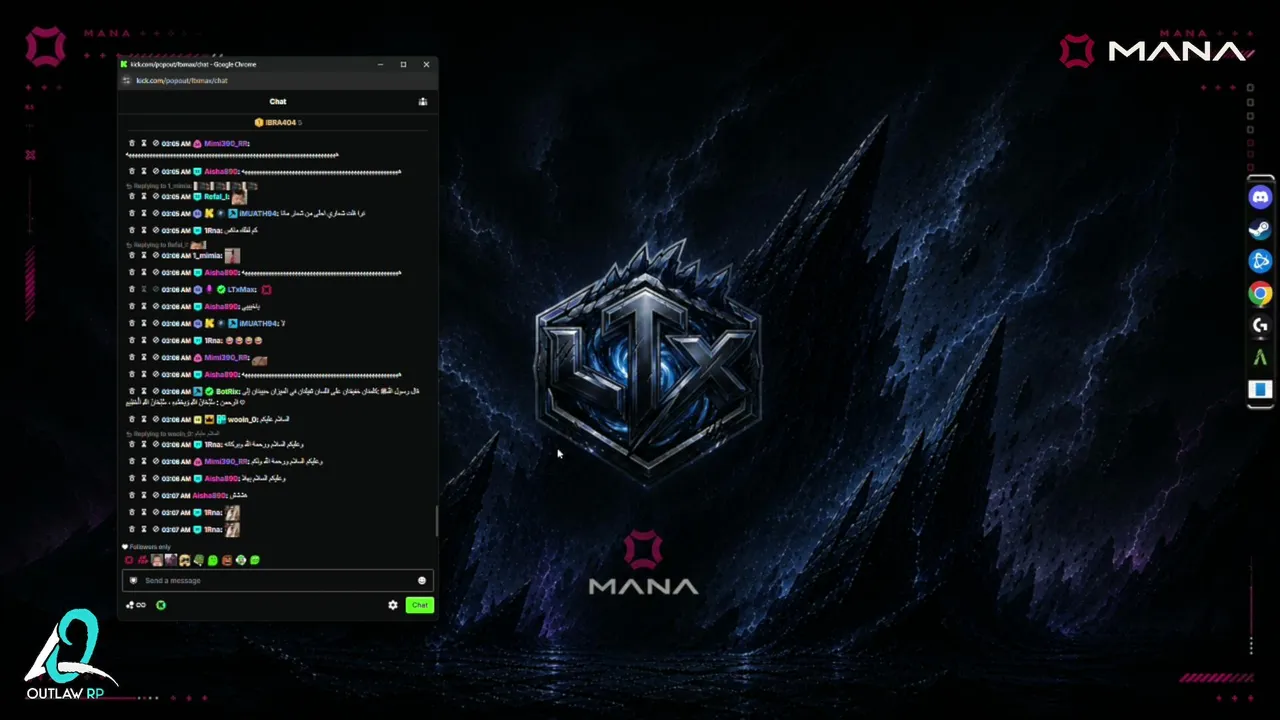Image resolution: width=1280 pixels, height=720 pixels.
Task: Jump to message via "Replying to 1_mimia"
Action: (162, 186)
